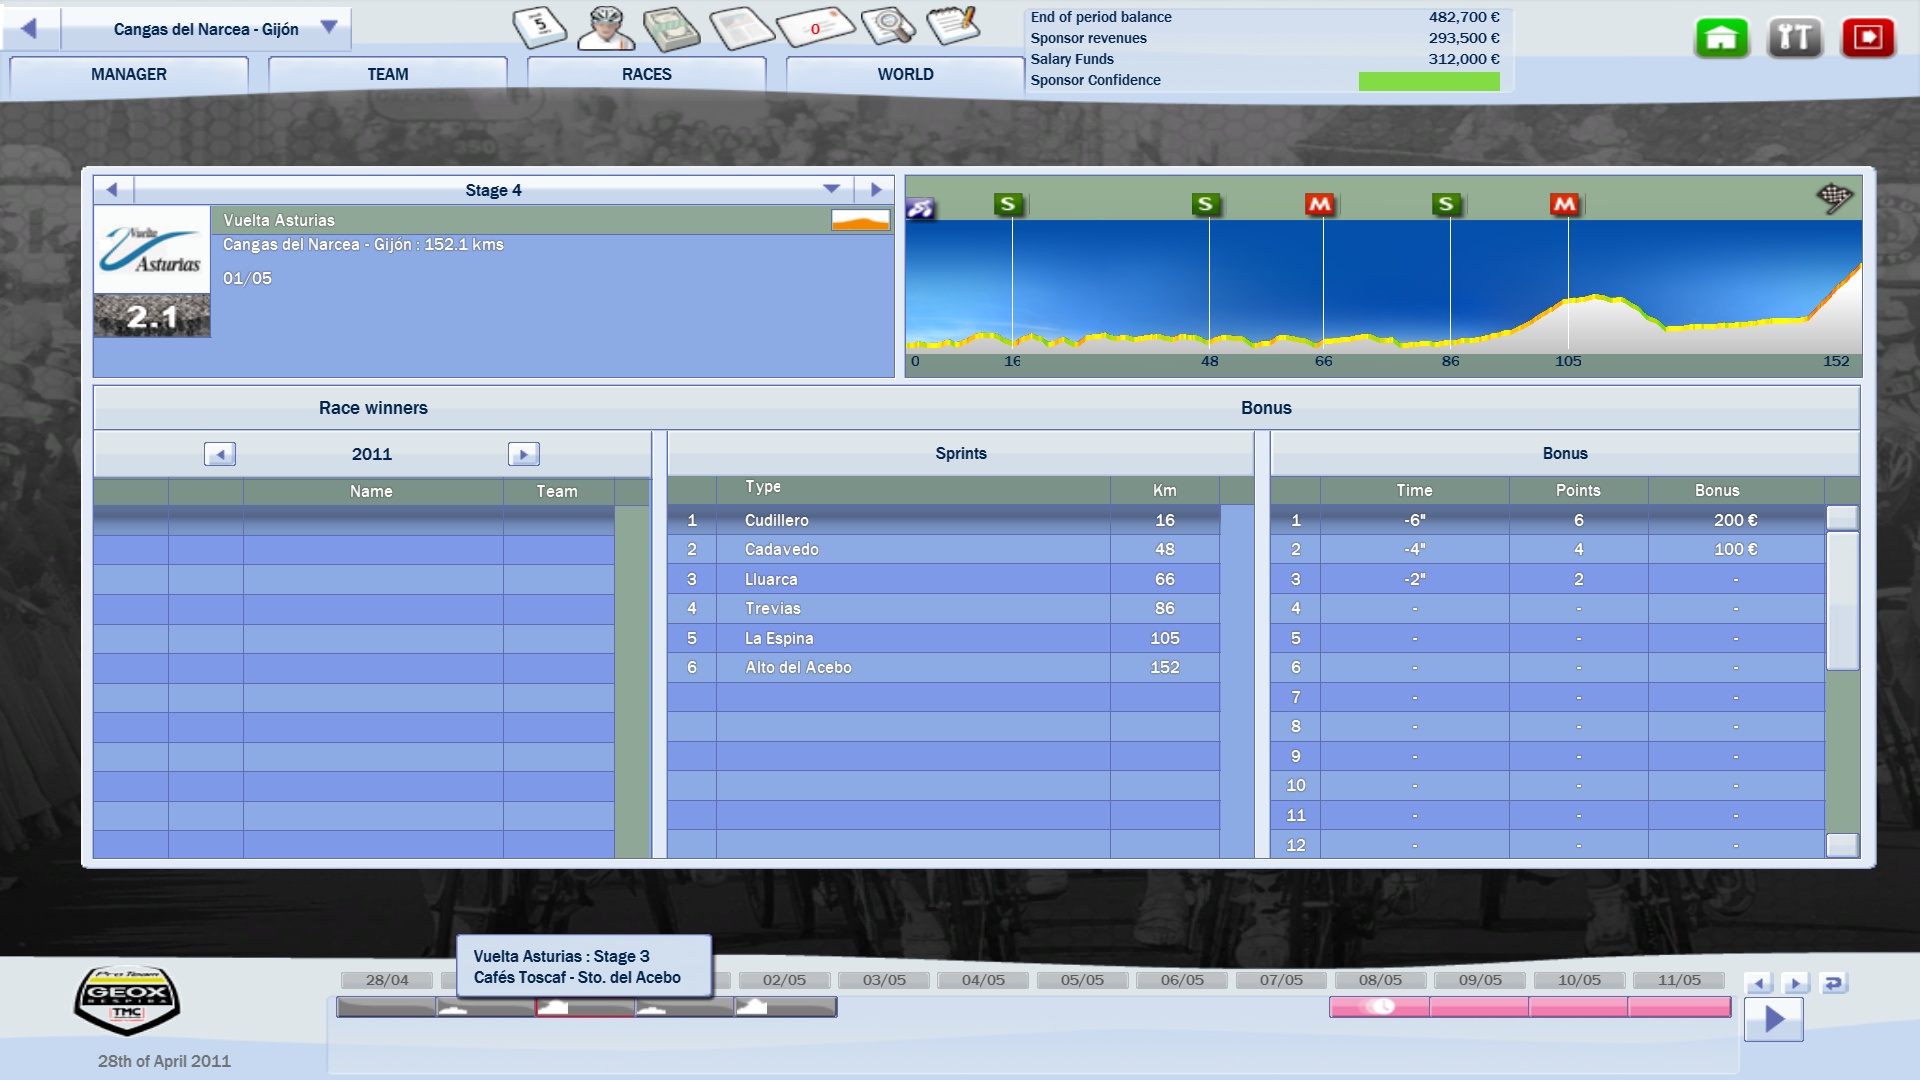Viewport: 1920px width, 1080px height.
Task: Open the newspaper news icon
Action: [740, 27]
